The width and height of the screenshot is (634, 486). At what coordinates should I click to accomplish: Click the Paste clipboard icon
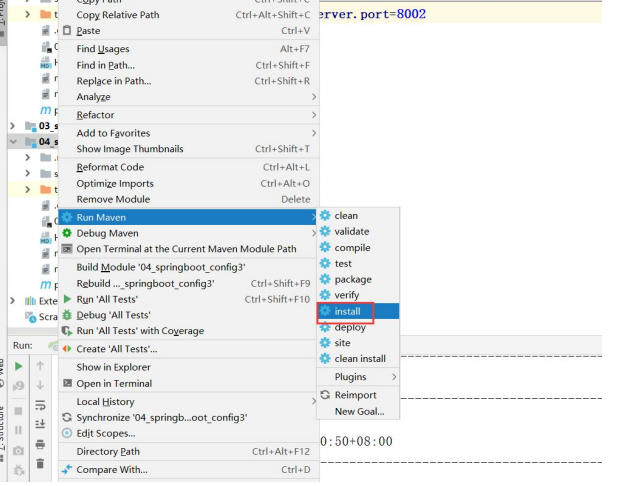(67, 30)
